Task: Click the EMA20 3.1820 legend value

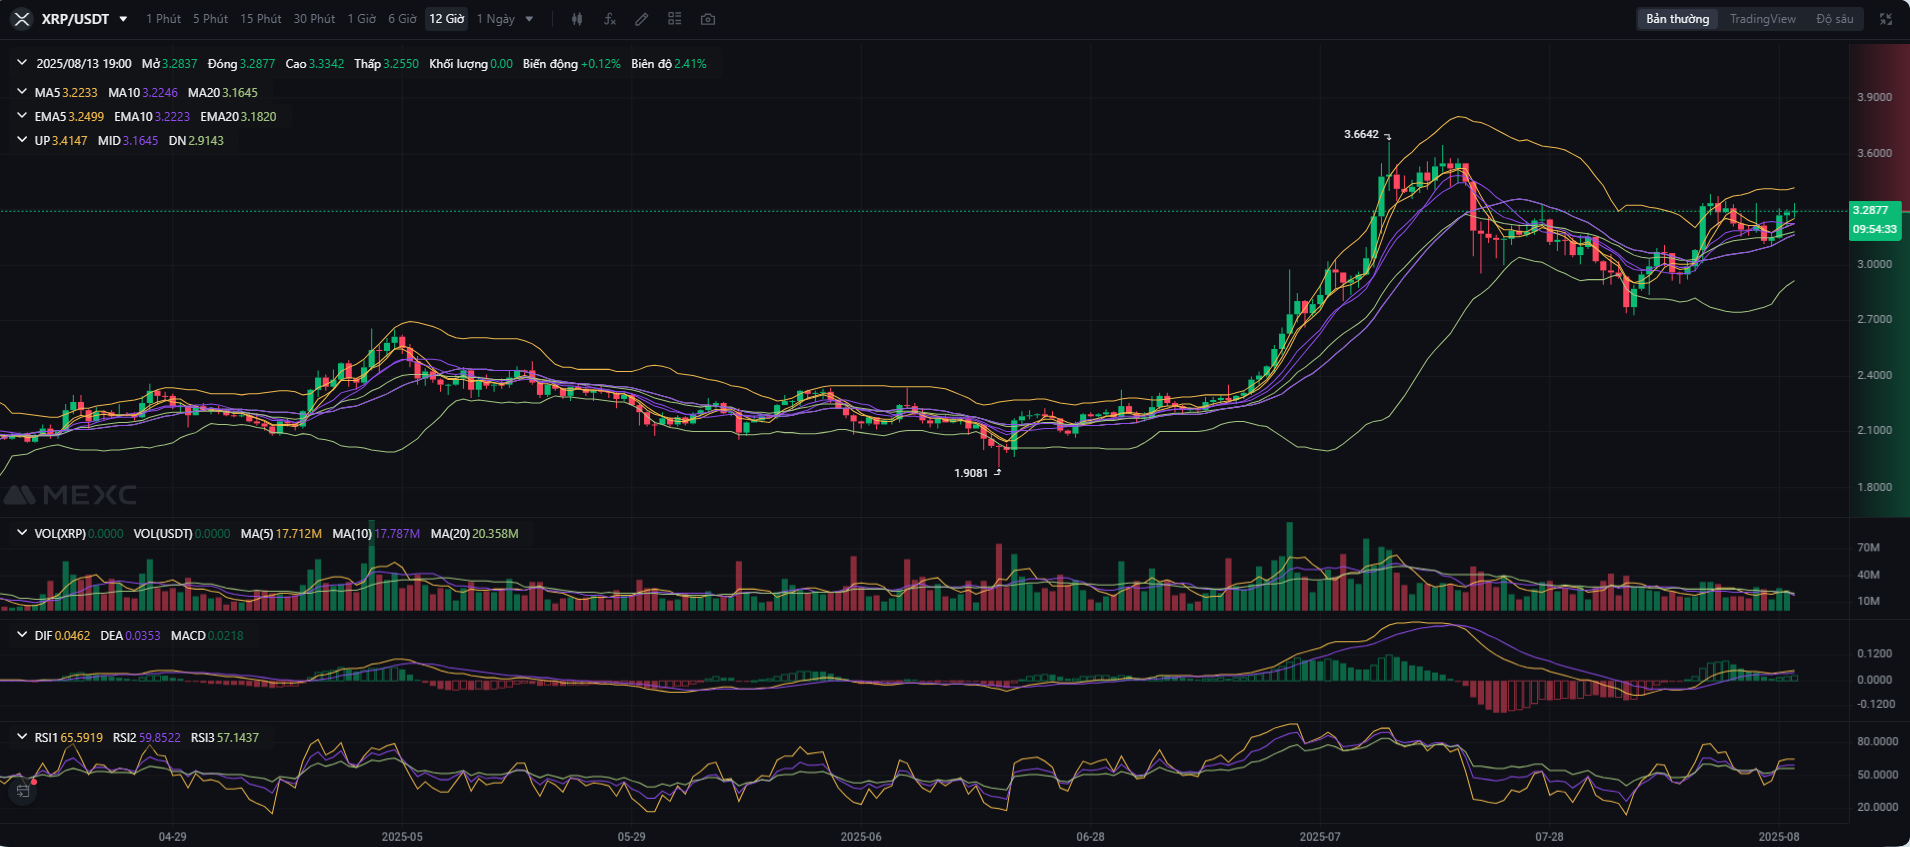Action: (238, 117)
